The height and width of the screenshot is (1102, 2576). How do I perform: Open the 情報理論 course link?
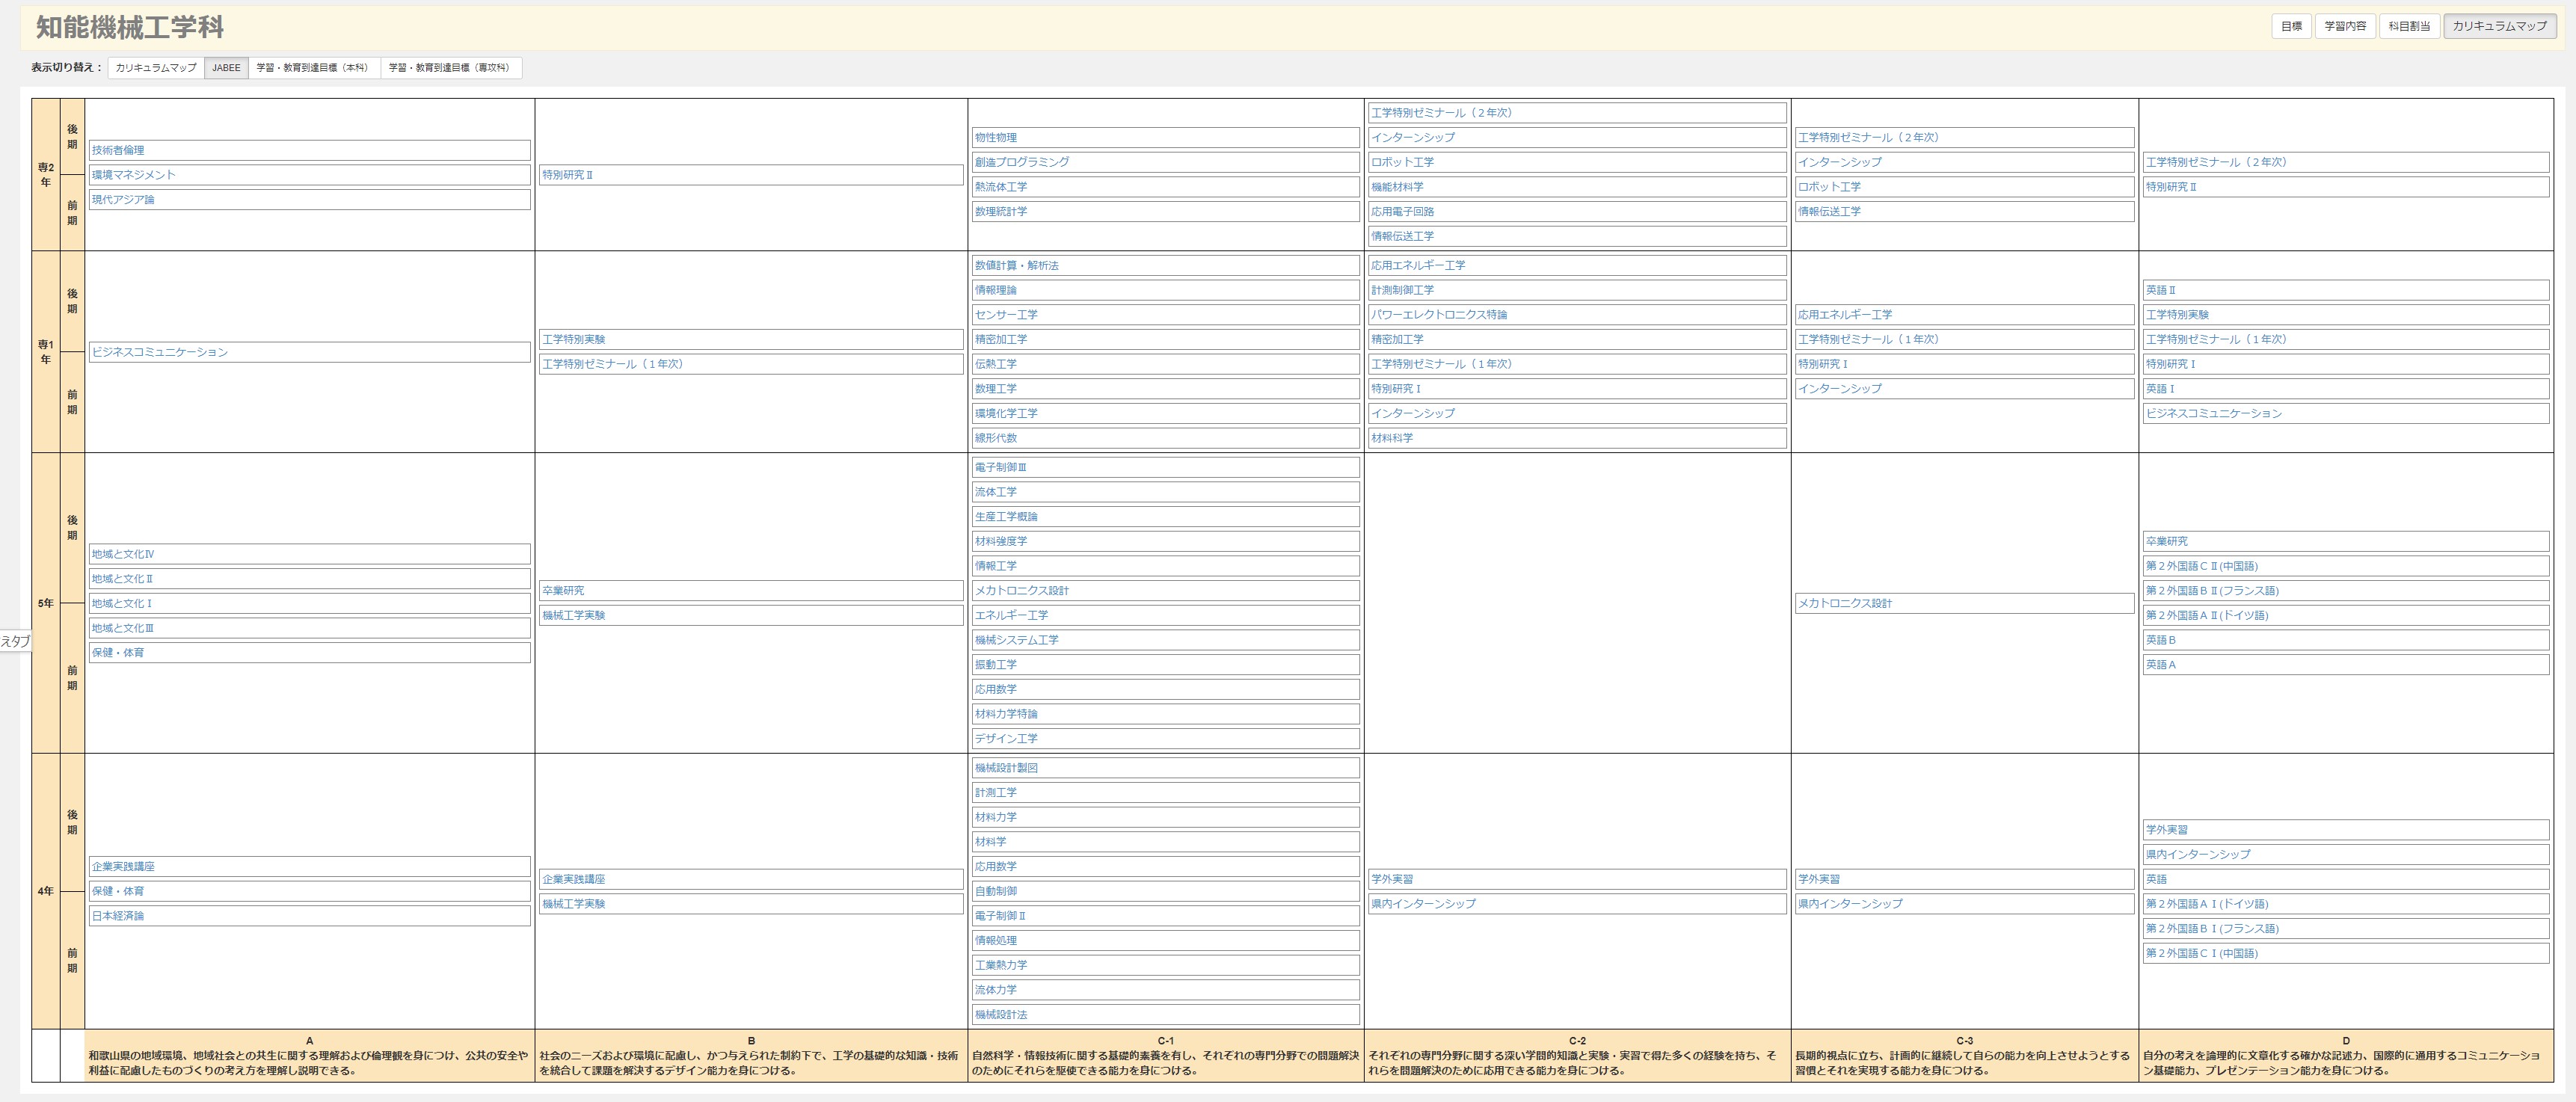996,290
